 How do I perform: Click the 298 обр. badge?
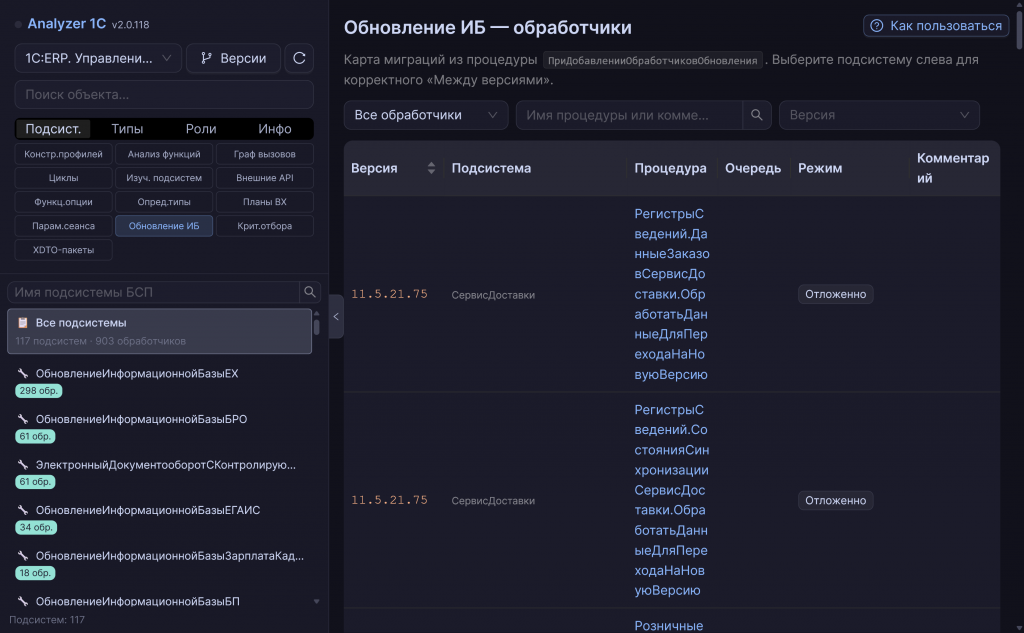pos(39,391)
